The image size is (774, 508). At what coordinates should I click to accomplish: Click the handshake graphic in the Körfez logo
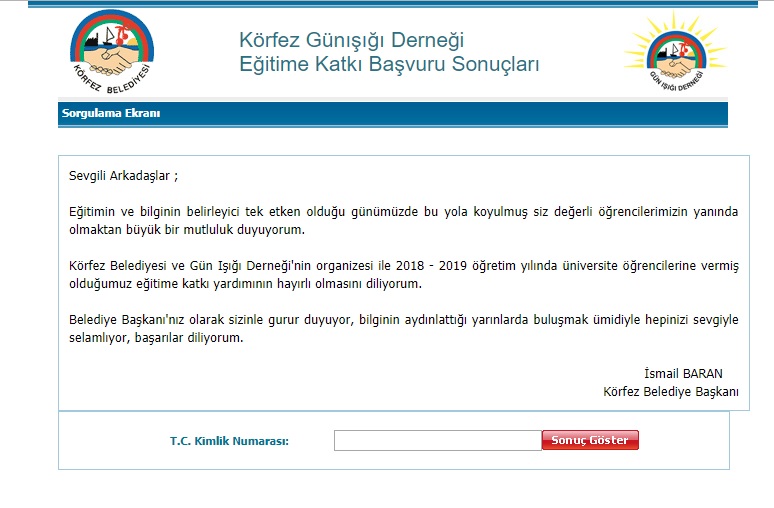(x=113, y=60)
